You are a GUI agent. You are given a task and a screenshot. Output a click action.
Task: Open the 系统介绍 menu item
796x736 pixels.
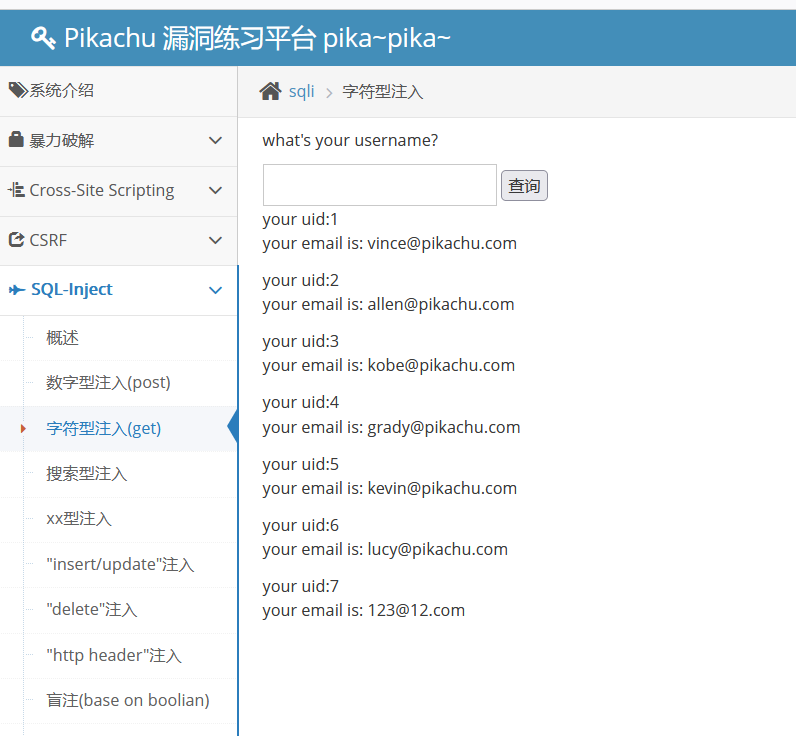pos(118,91)
